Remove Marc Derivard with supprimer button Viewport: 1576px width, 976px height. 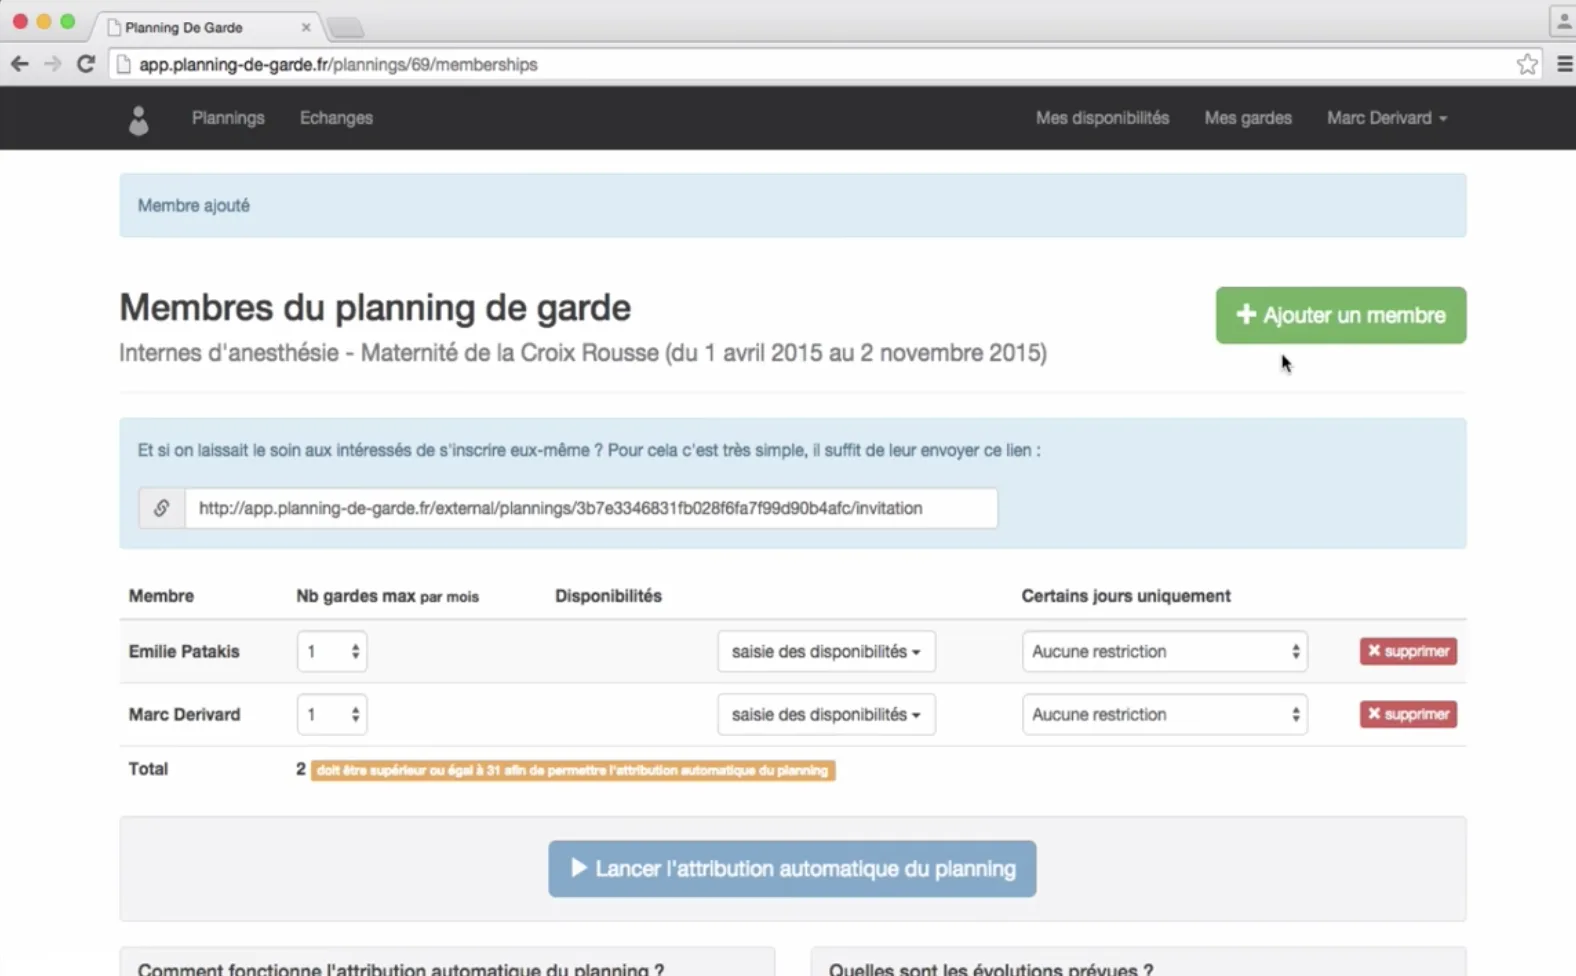coord(1408,714)
